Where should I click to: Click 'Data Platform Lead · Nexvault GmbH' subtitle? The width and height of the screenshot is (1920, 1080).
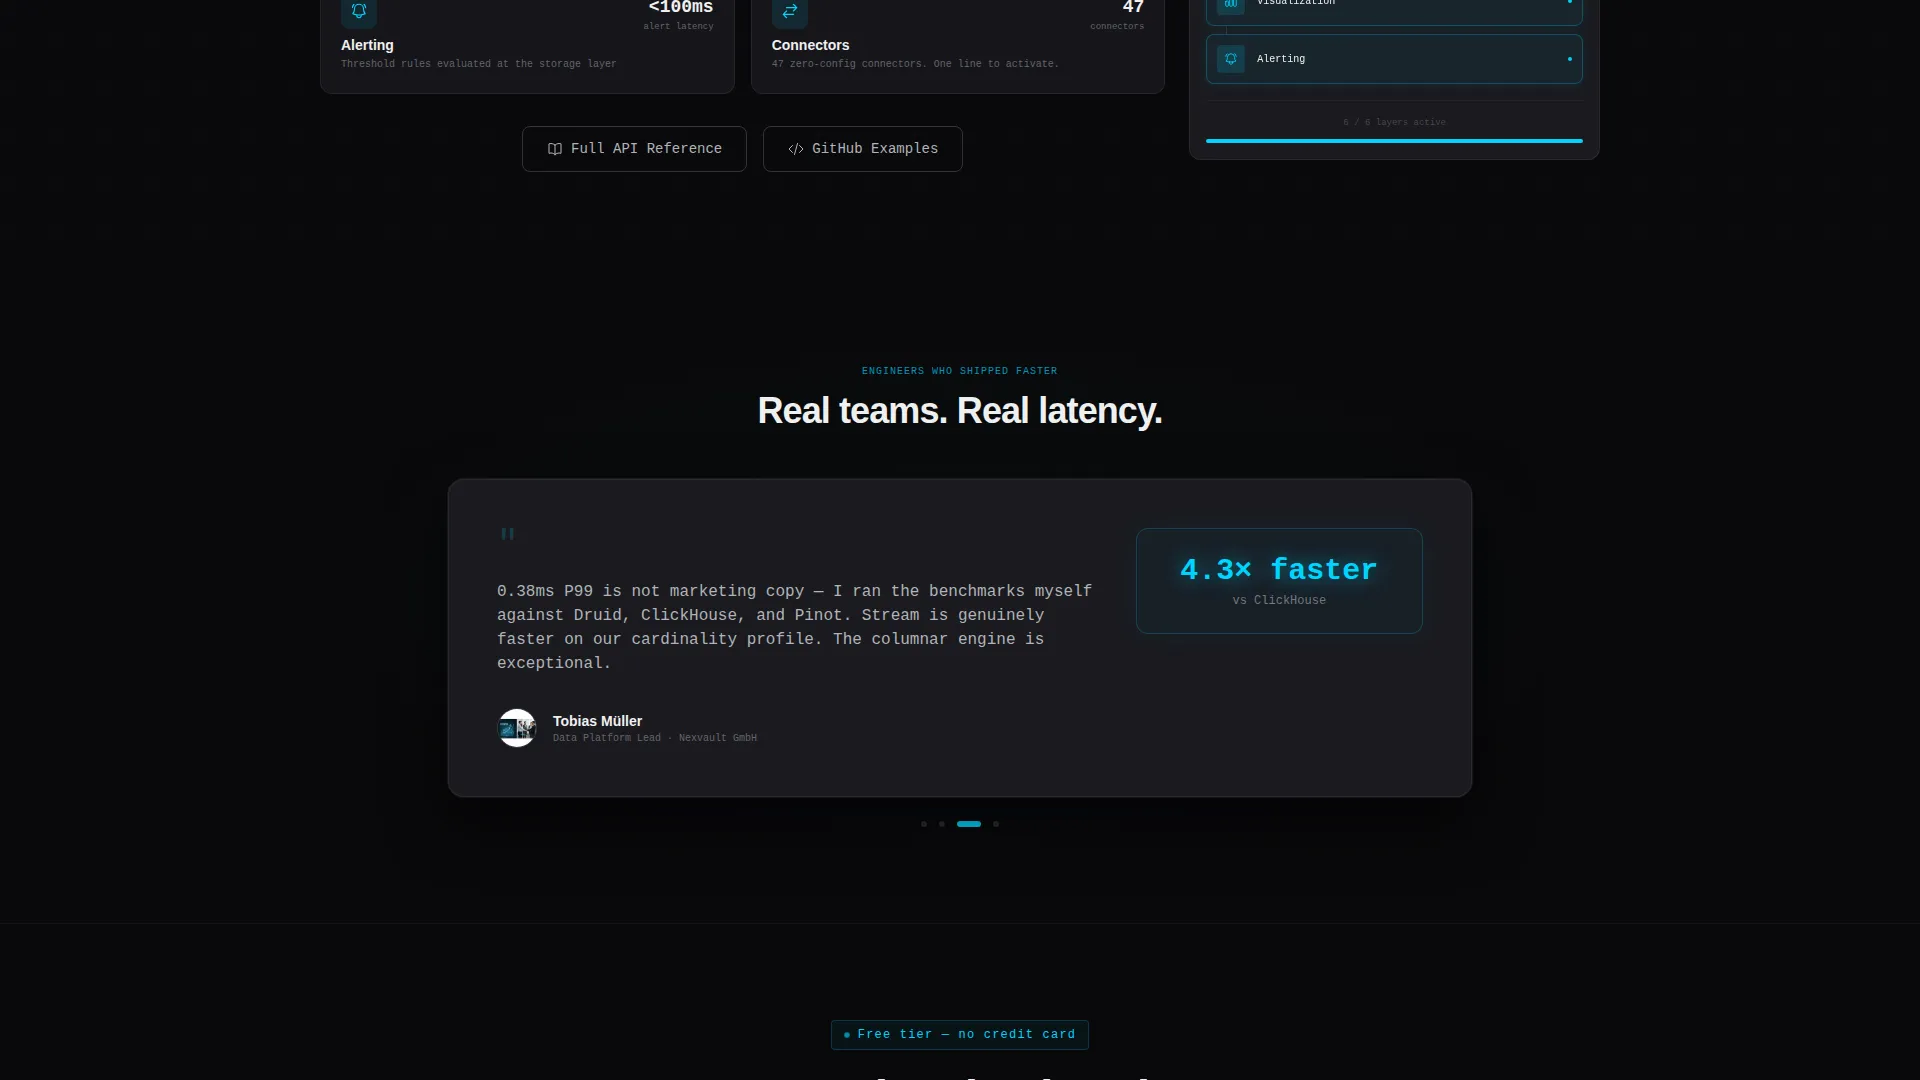coord(655,738)
